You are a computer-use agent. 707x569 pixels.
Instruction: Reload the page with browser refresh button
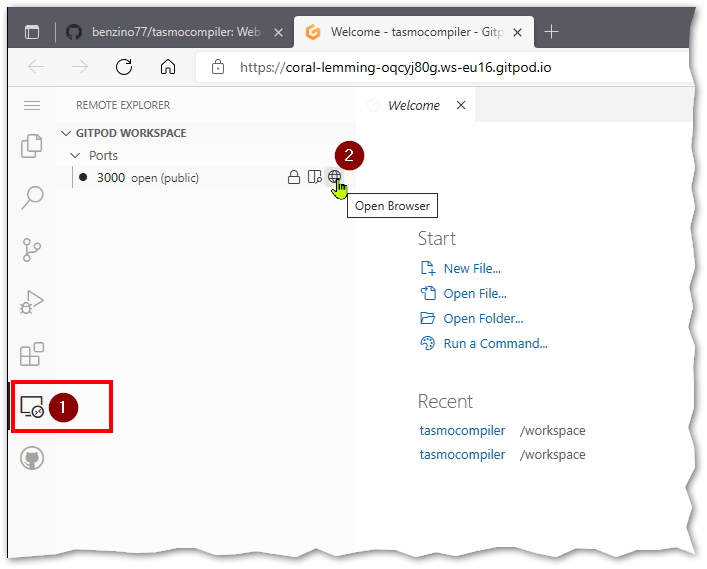click(124, 68)
